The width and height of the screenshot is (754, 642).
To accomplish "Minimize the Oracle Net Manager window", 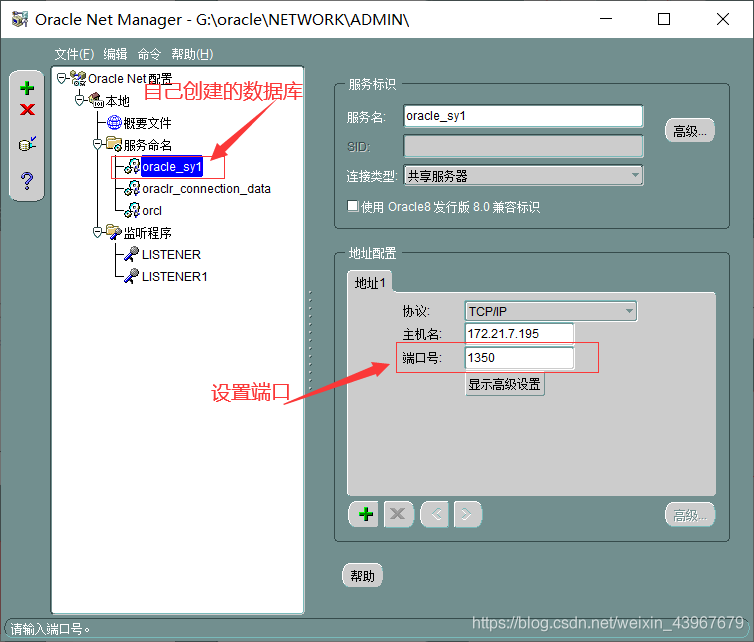I will [606, 19].
